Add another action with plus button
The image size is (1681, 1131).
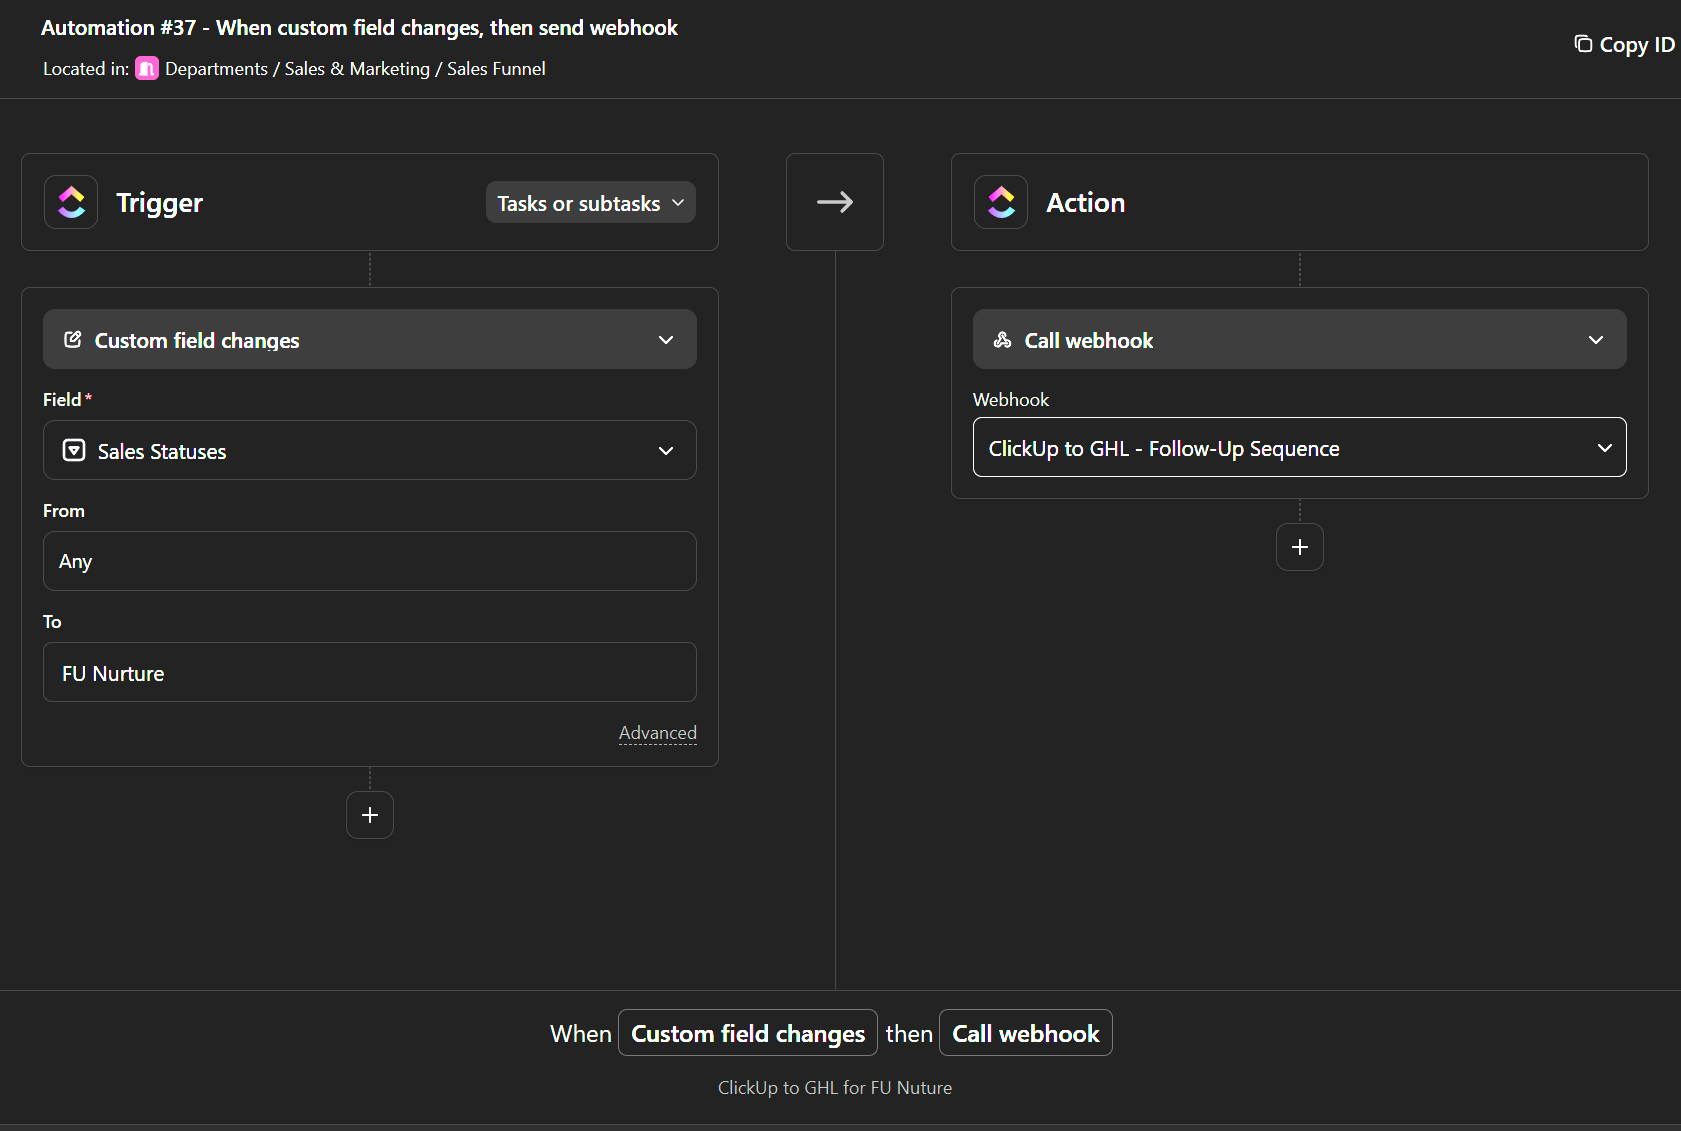tap(1300, 547)
